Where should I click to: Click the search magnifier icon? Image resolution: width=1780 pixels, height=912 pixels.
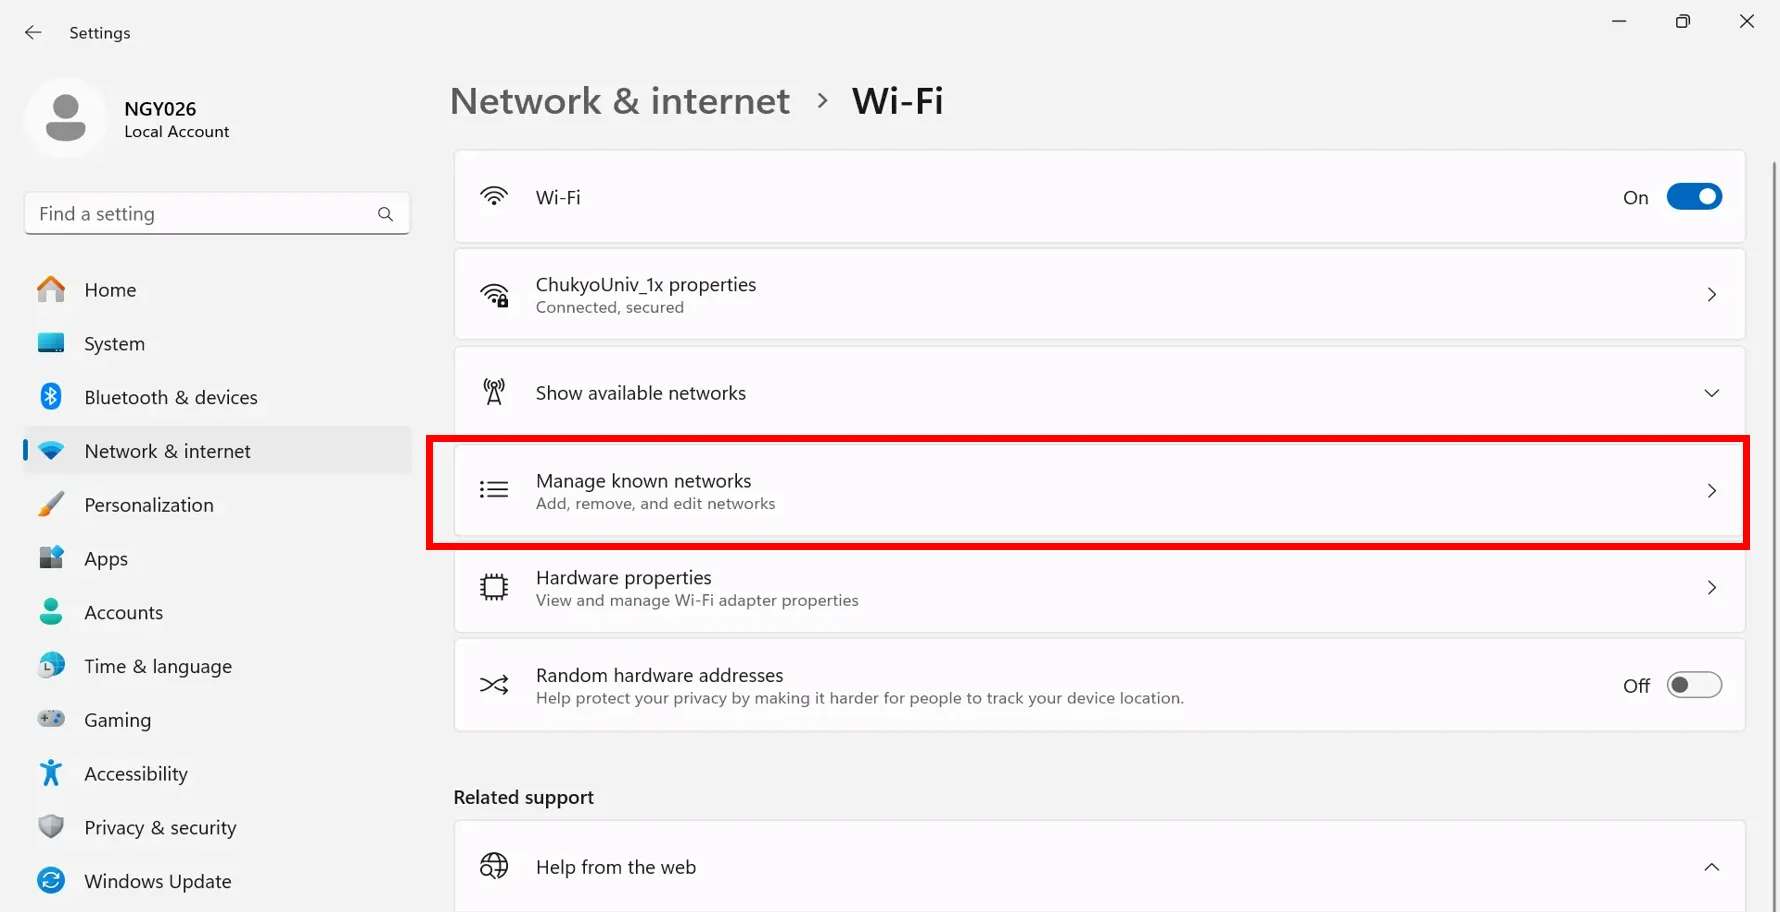[x=385, y=214]
